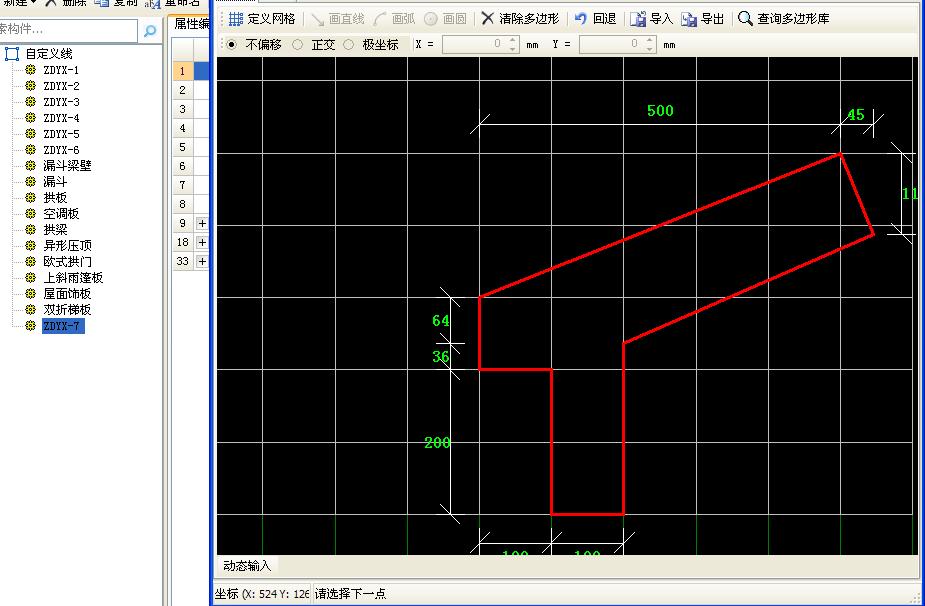
Task: Select the 上斜雨篷板 tree item
Action: (73, 277)
